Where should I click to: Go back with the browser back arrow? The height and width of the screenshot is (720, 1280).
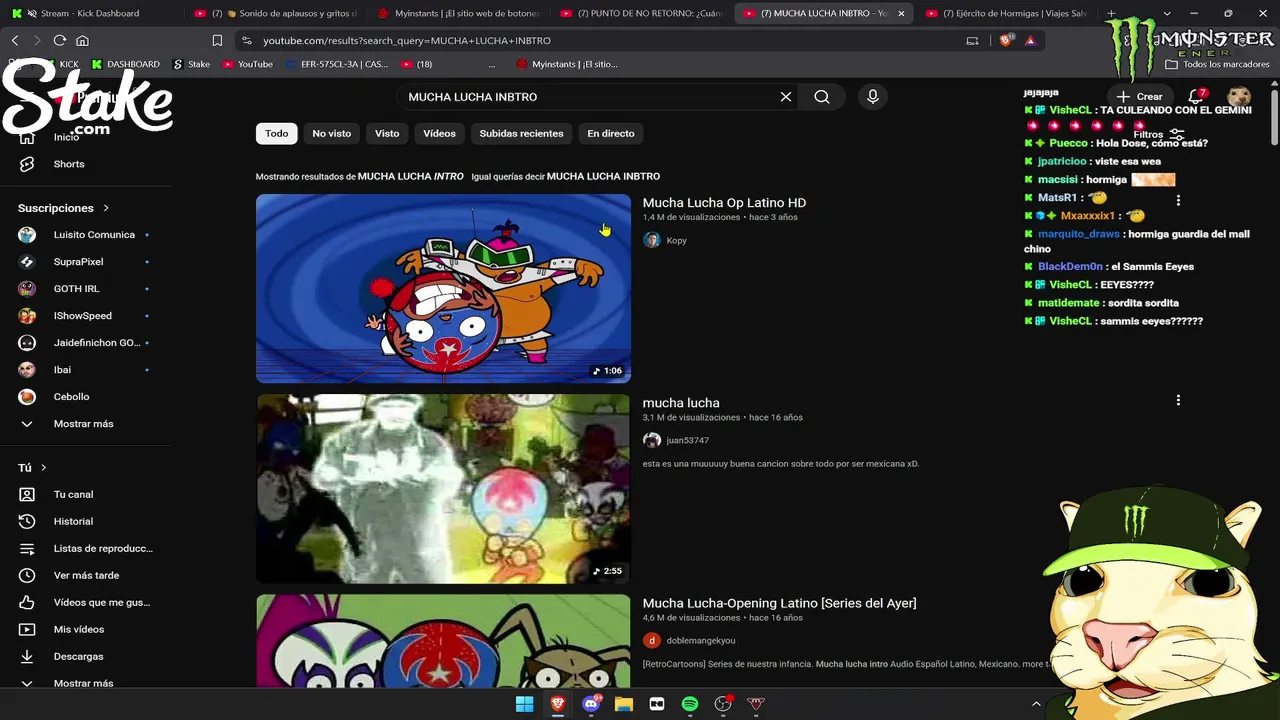point(15,41)
